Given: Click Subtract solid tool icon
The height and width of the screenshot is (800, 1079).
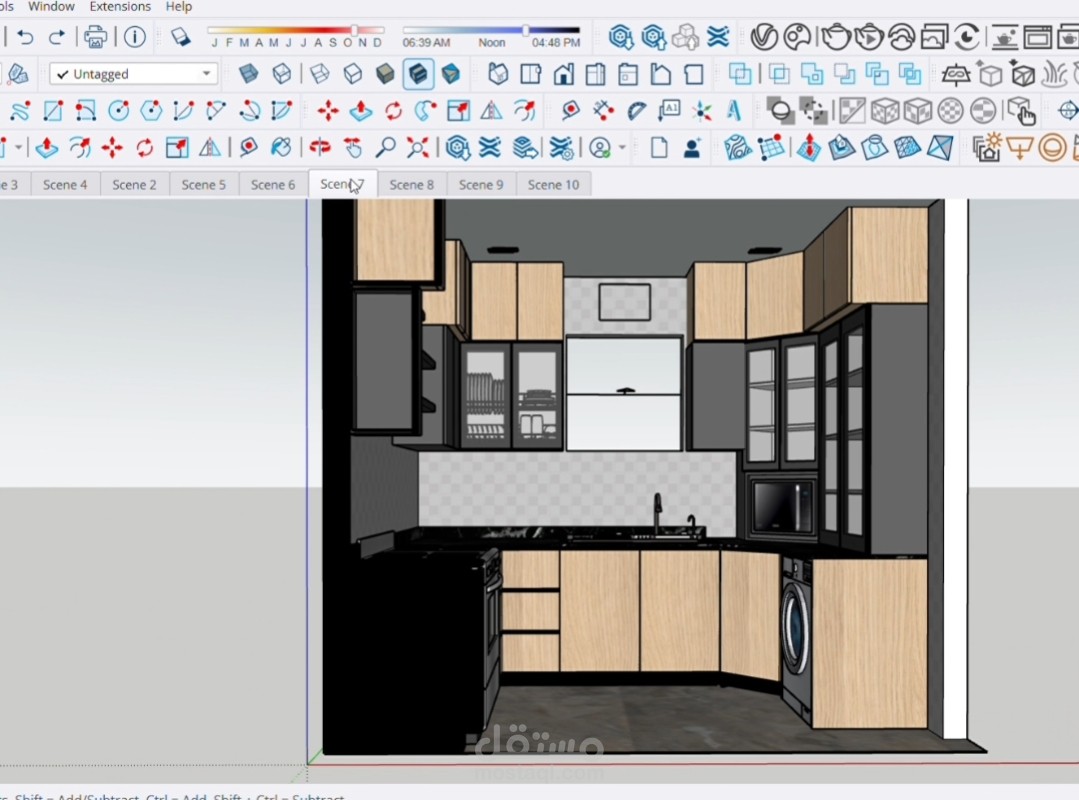Looking at the screenshot, I should coord(844,74).
